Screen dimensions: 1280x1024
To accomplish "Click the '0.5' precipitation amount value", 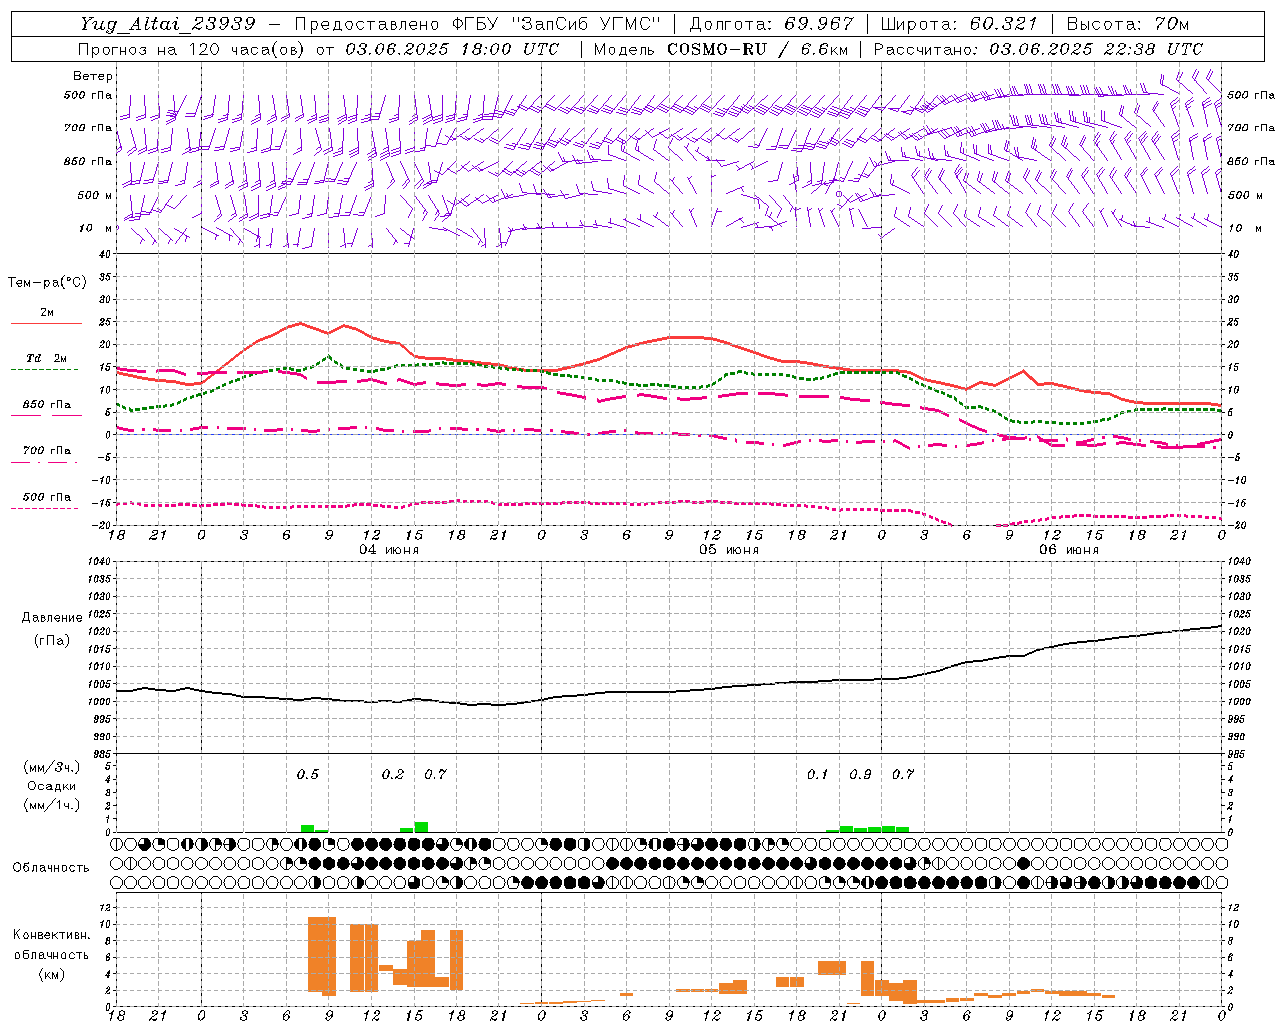I will pyautogui.click(x=308, y=774).
